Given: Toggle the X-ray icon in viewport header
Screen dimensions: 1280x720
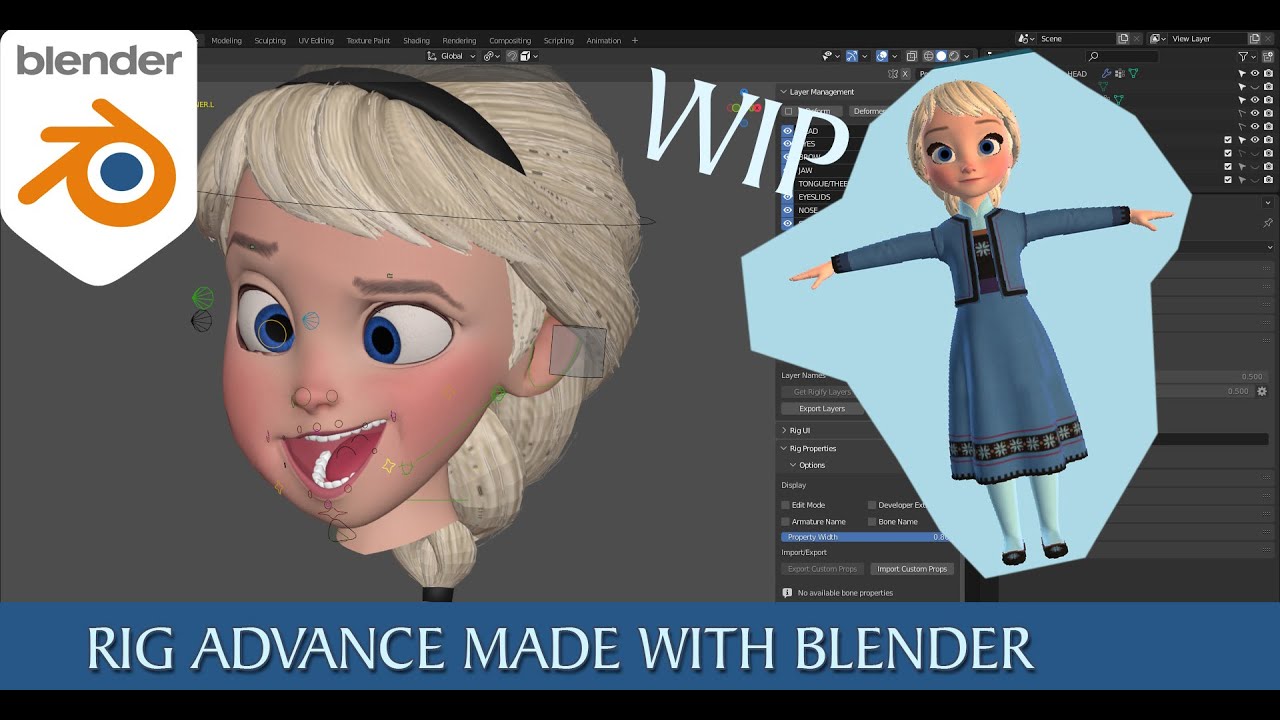Looking at the screenshot, I should coord(911,56).
